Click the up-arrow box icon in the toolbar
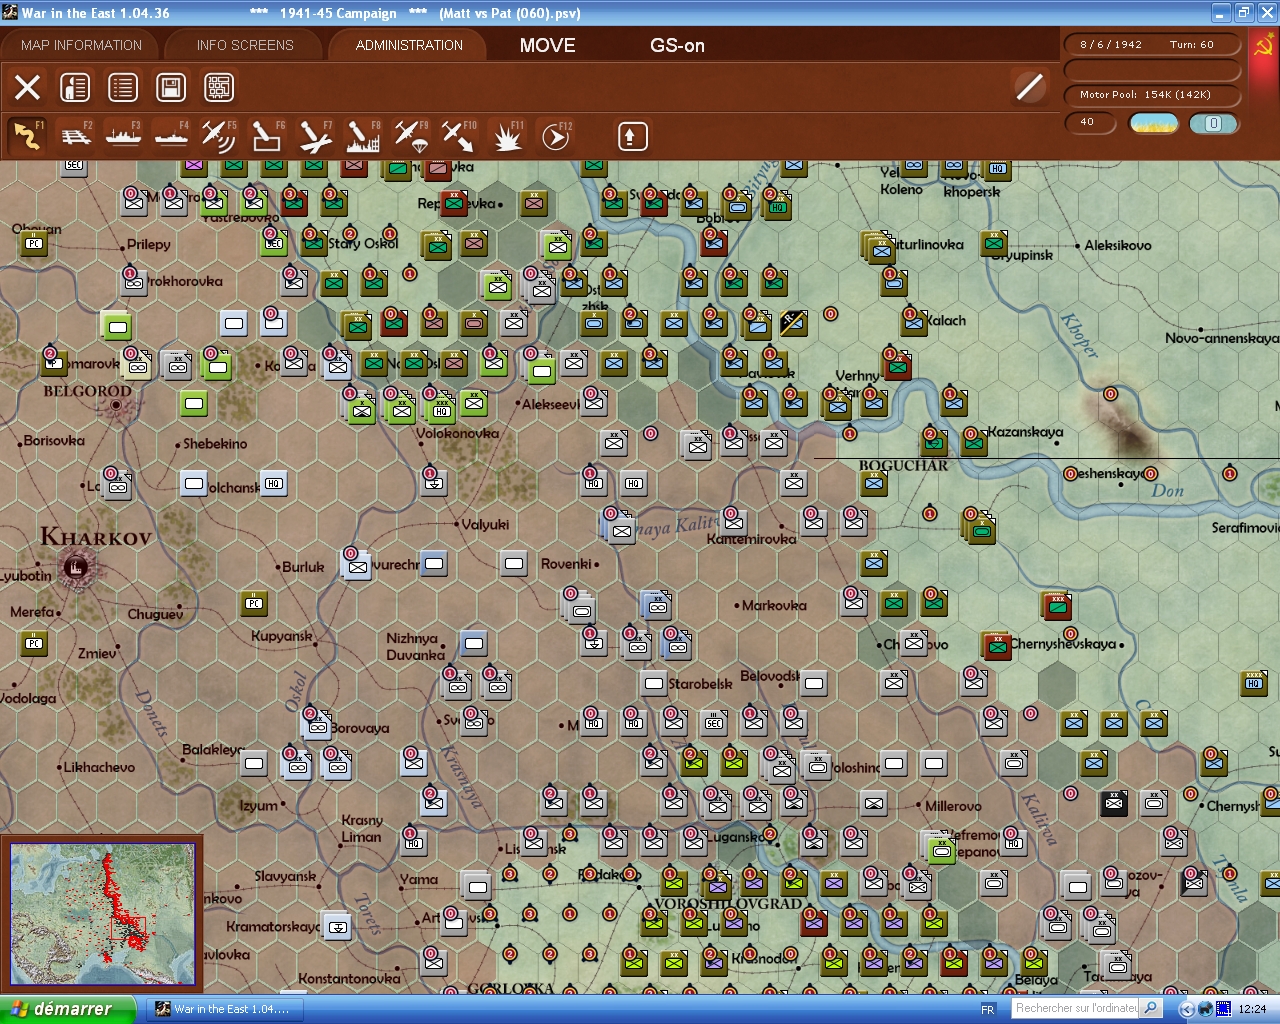Viewport: 1280px width, 1024px height. click(x=632, y=137)
